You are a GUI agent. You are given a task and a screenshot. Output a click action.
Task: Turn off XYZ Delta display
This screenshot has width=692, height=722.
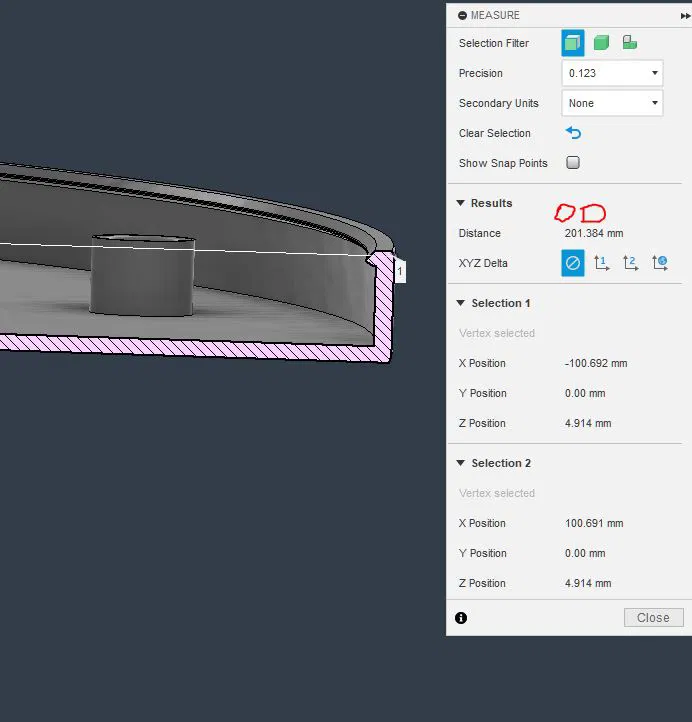pos(573,263)
